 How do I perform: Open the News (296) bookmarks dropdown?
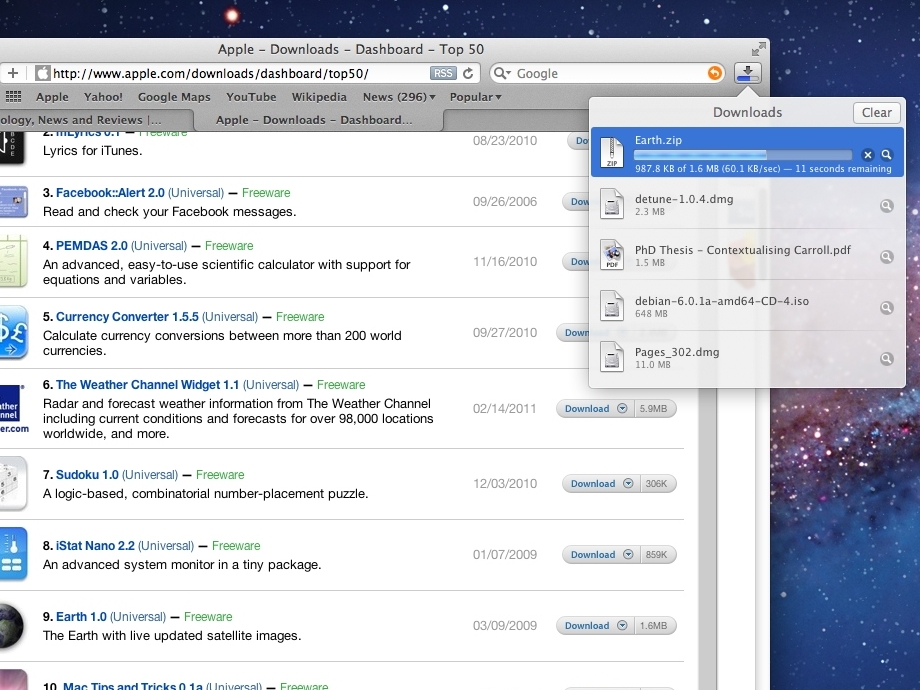click(x=399, y=97)
